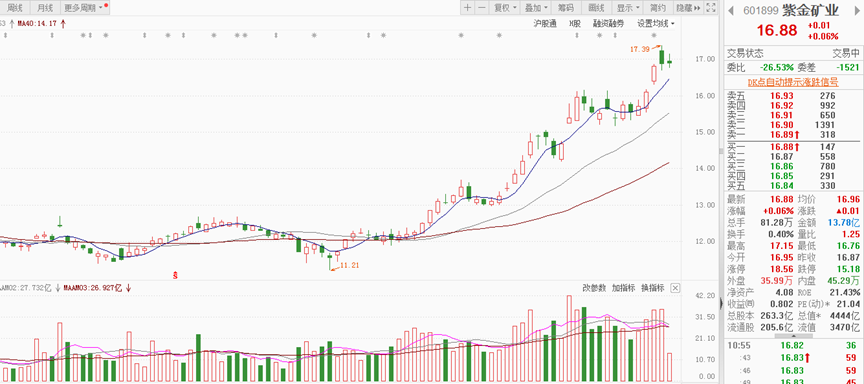Collapse the right quote panel arrow
Viewport: 864px width, 384px height.
point(721,303)
